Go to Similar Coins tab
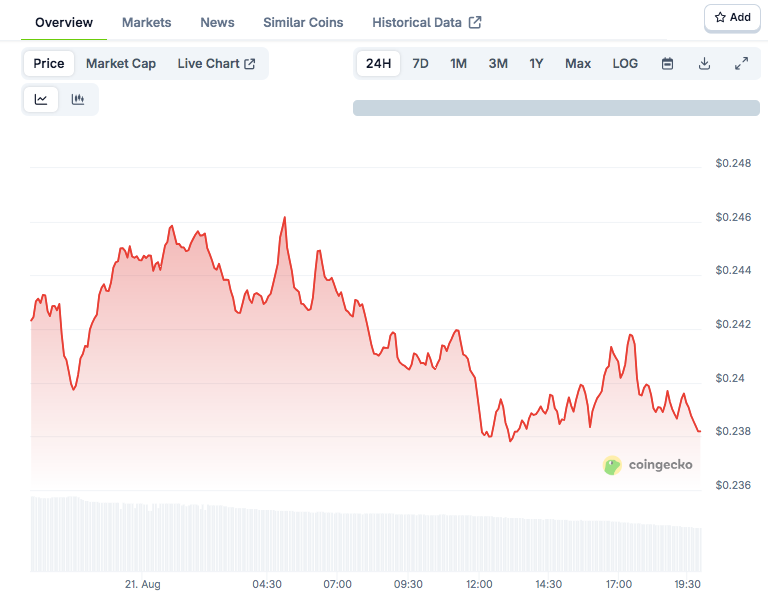Screen dimensions: 768x603 [x=303, y=23]
